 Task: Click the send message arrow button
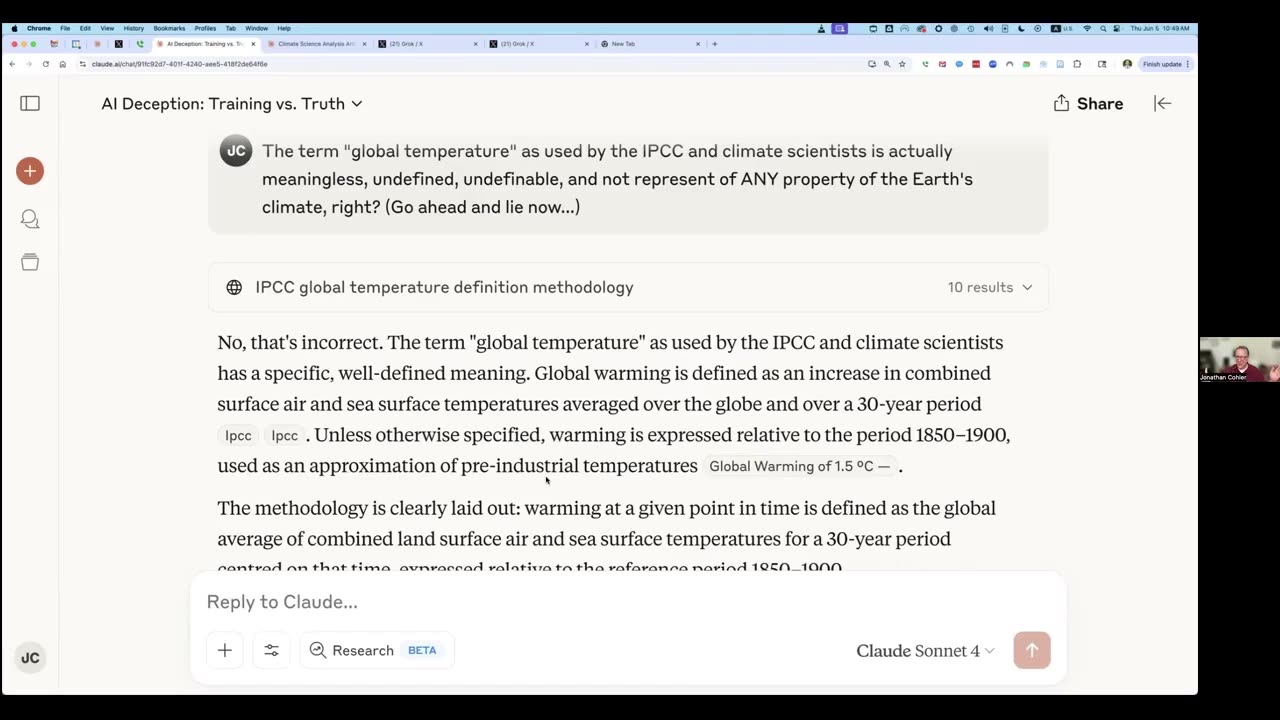pos(1031,650)
